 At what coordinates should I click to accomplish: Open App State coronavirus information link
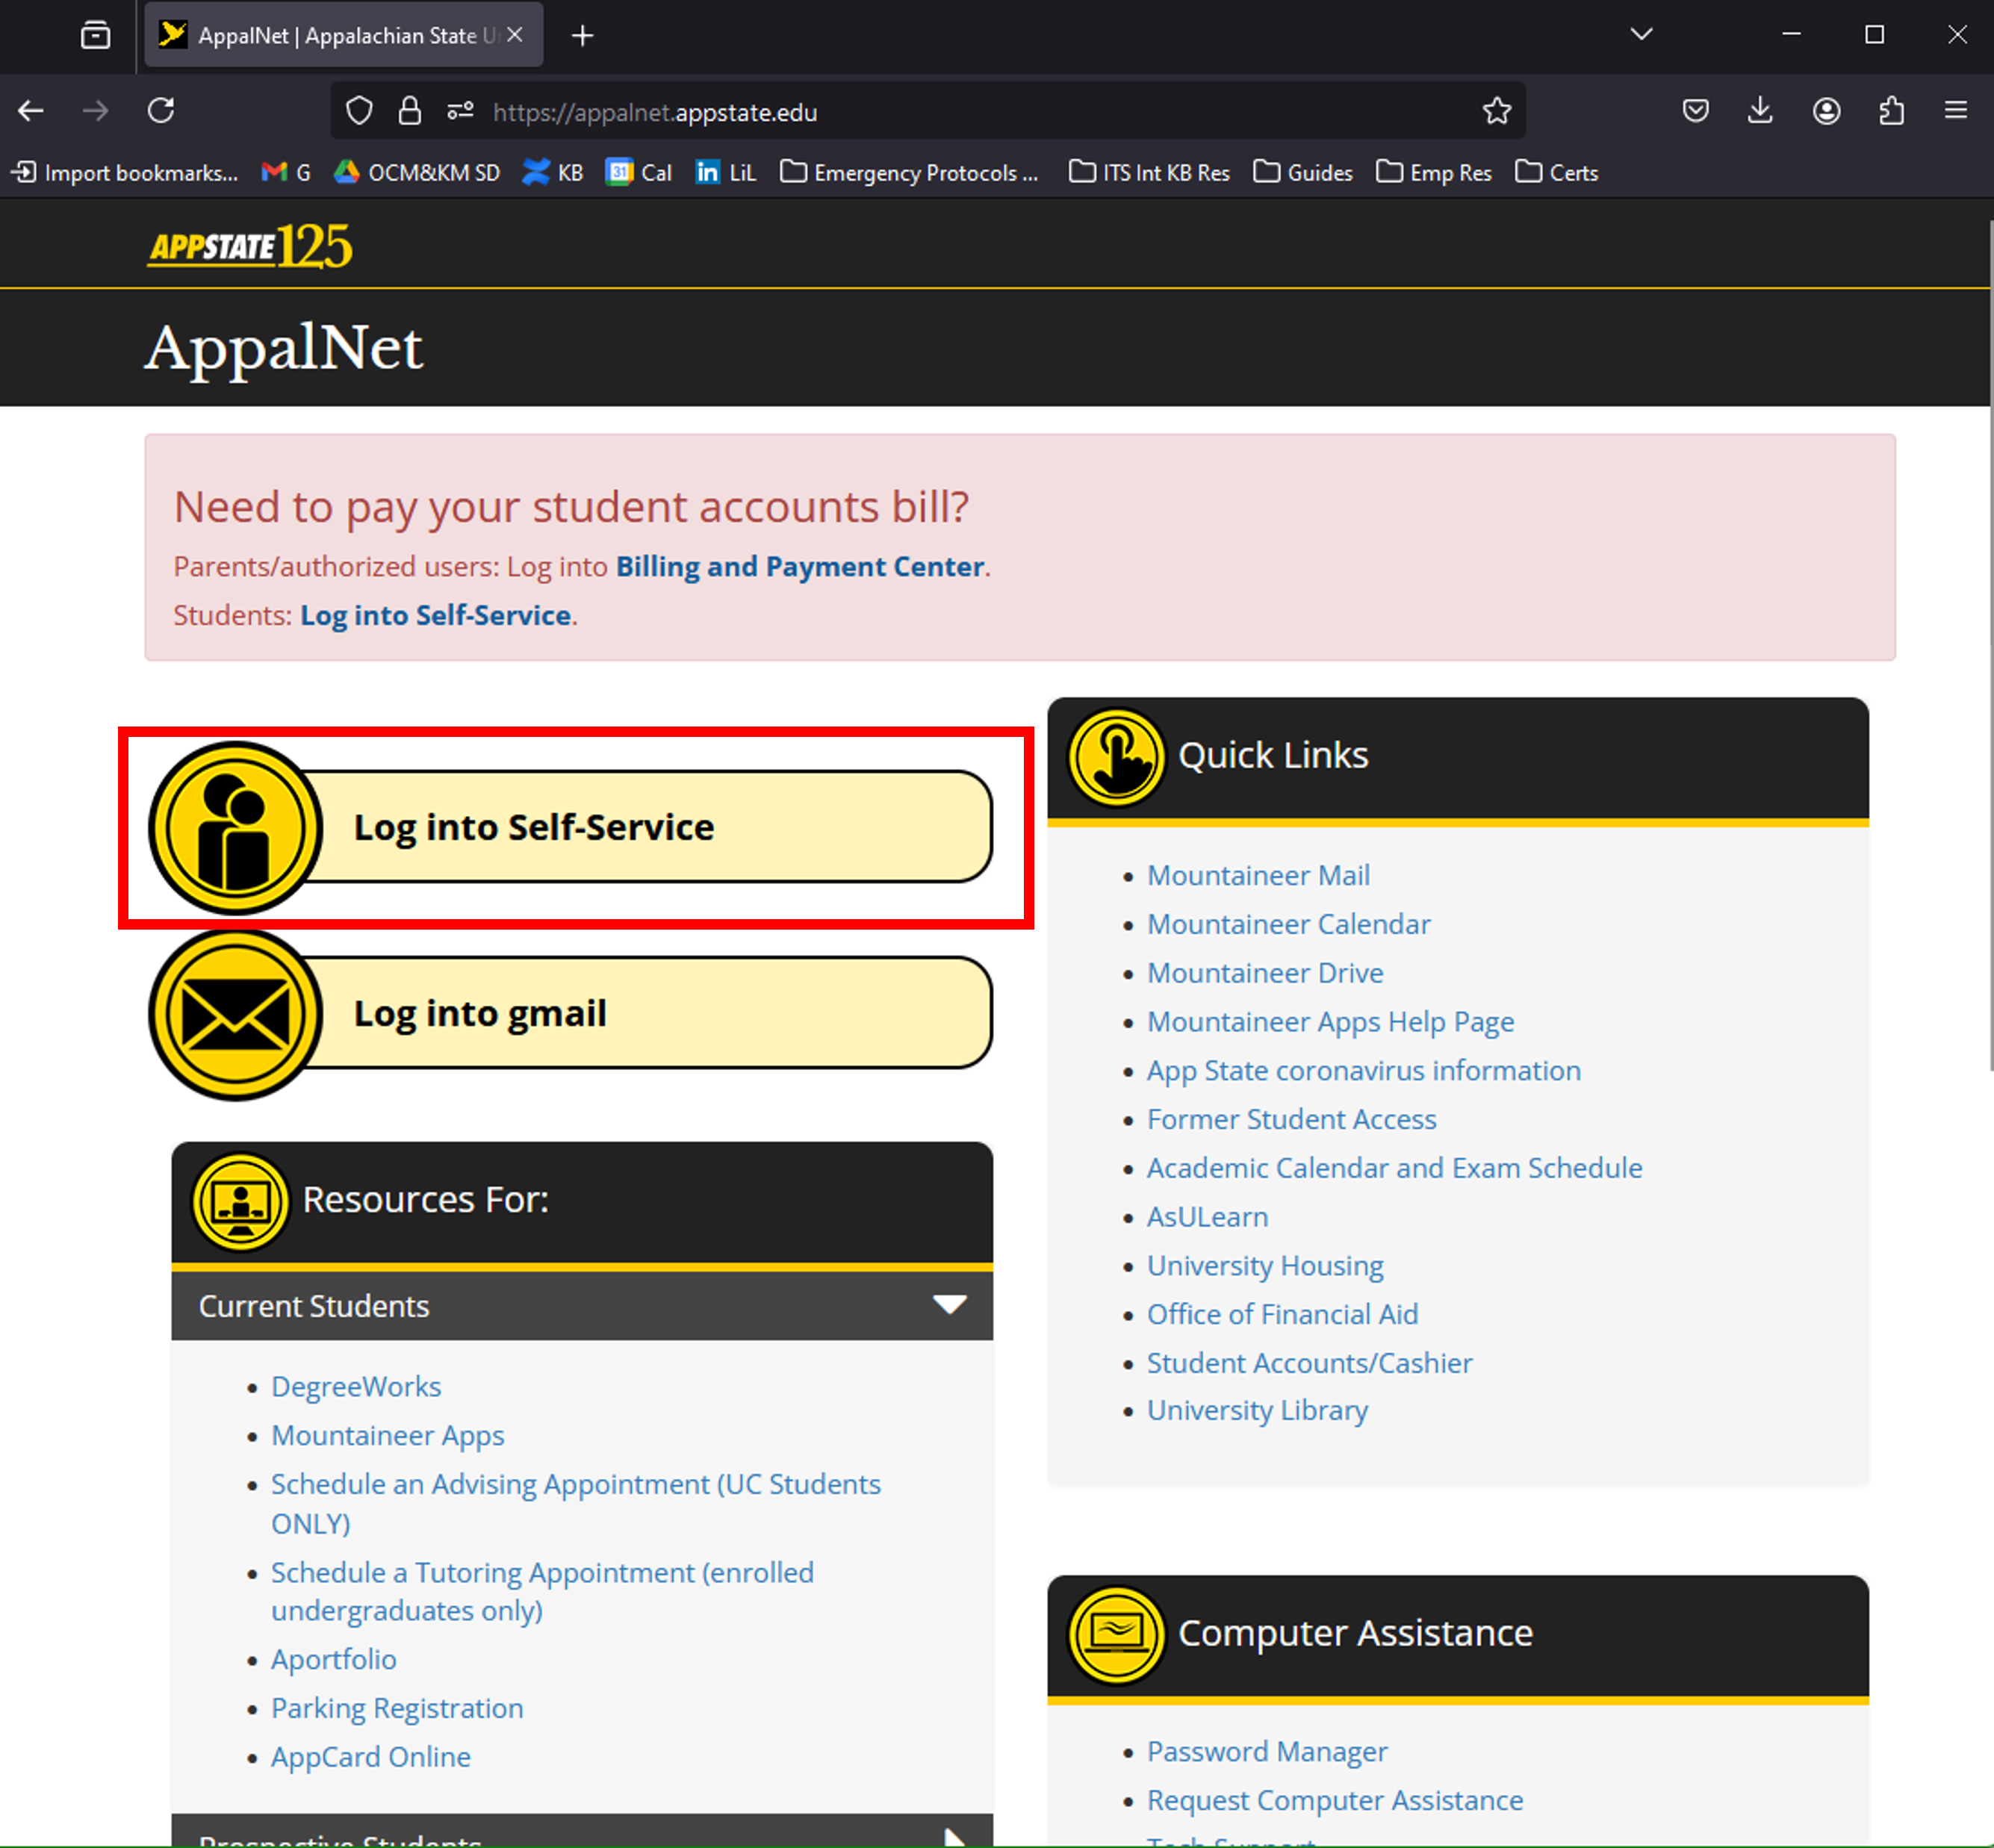tap(1363, 1071)
